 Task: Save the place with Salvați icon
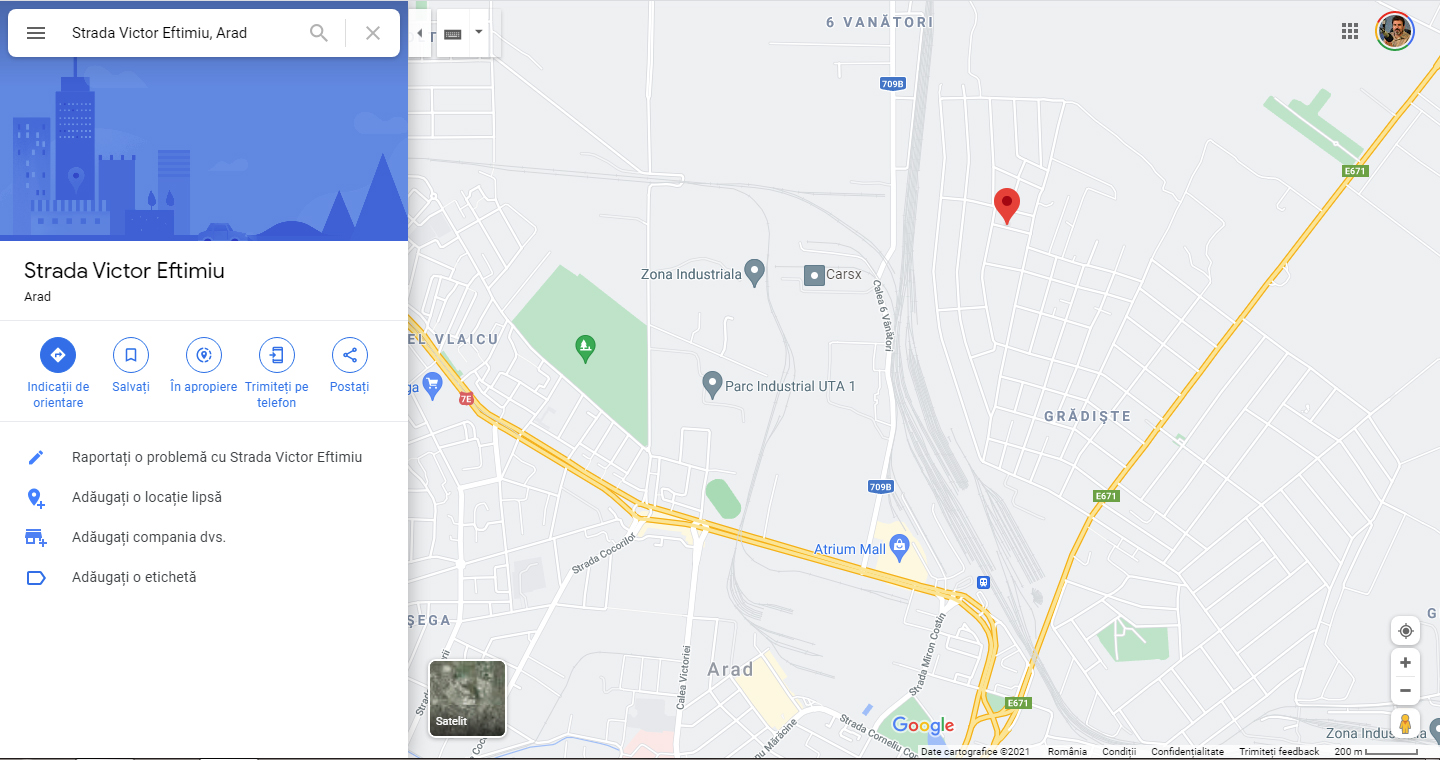pos(131,355)
